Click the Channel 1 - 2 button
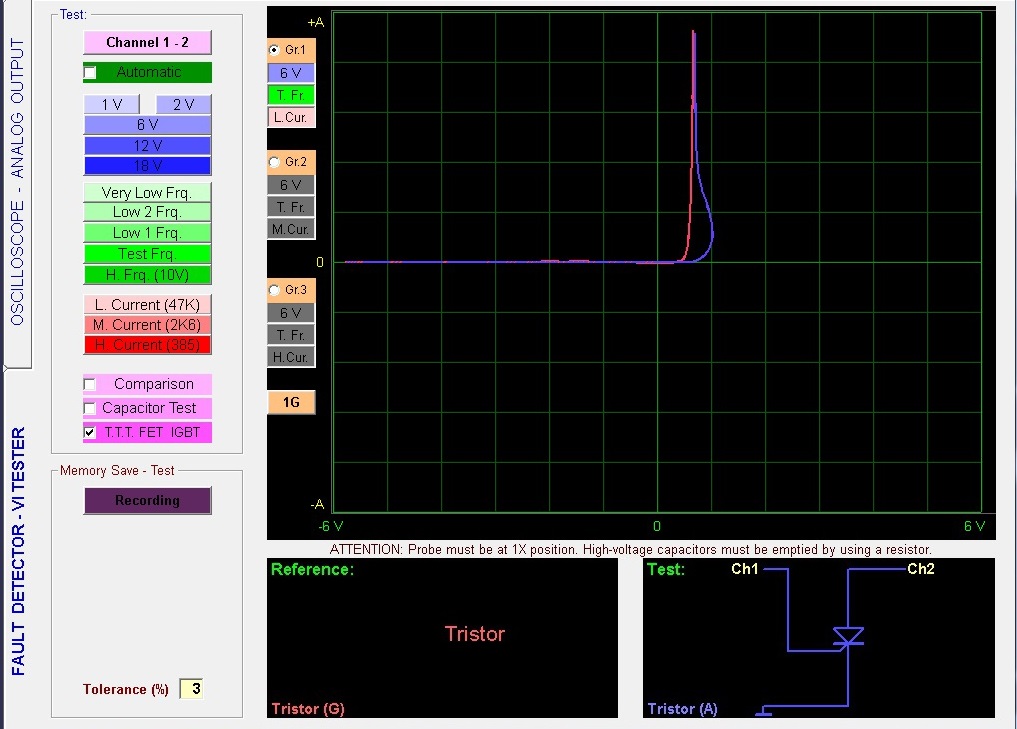1017x729 pixels. click(147, 42)
